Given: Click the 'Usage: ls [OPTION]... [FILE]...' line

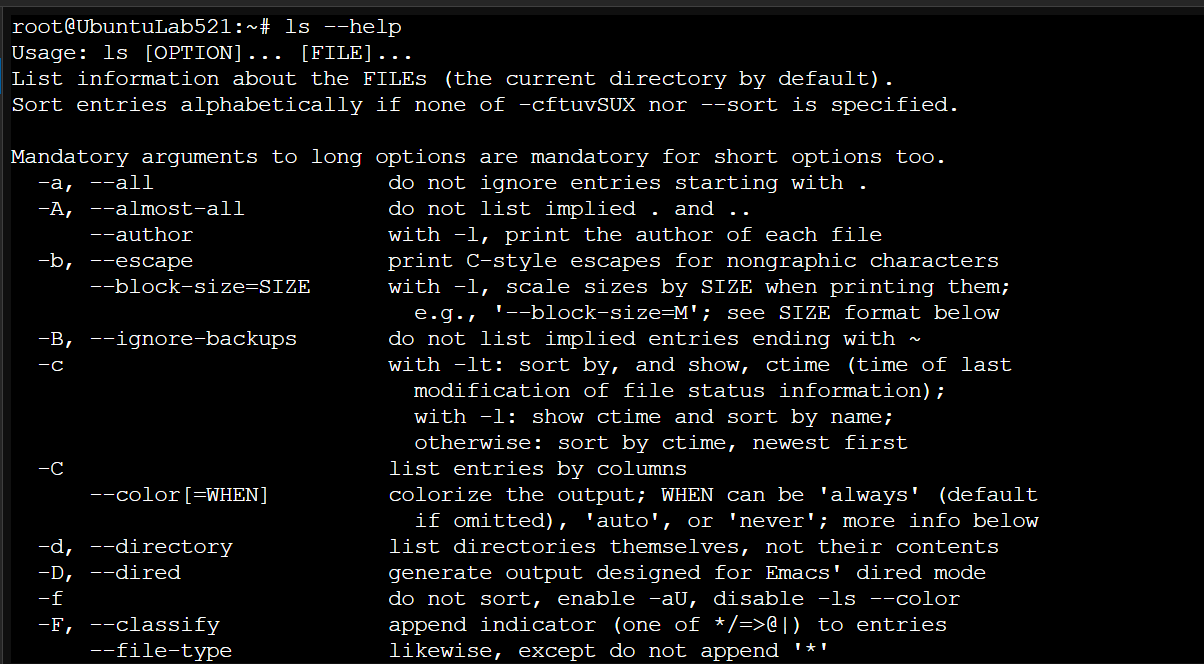Looking at the screenshot, I should tap(211, 53).
